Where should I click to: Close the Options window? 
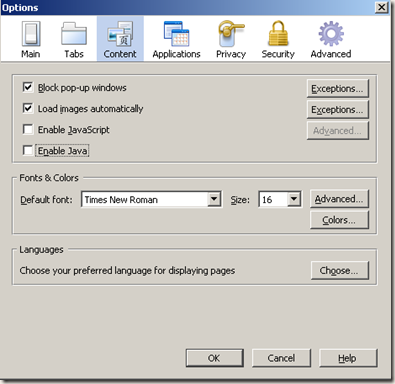point(381,7)
